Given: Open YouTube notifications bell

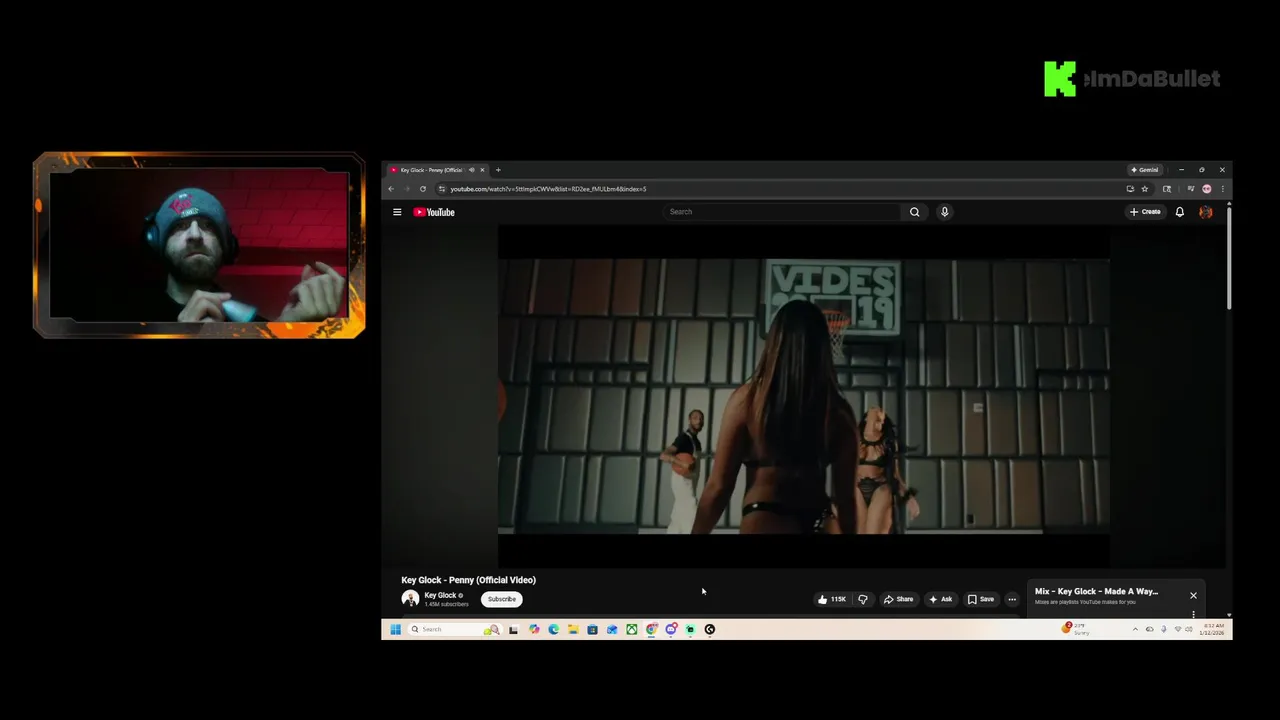Looking at the screenshot, I should point(1179,212).
